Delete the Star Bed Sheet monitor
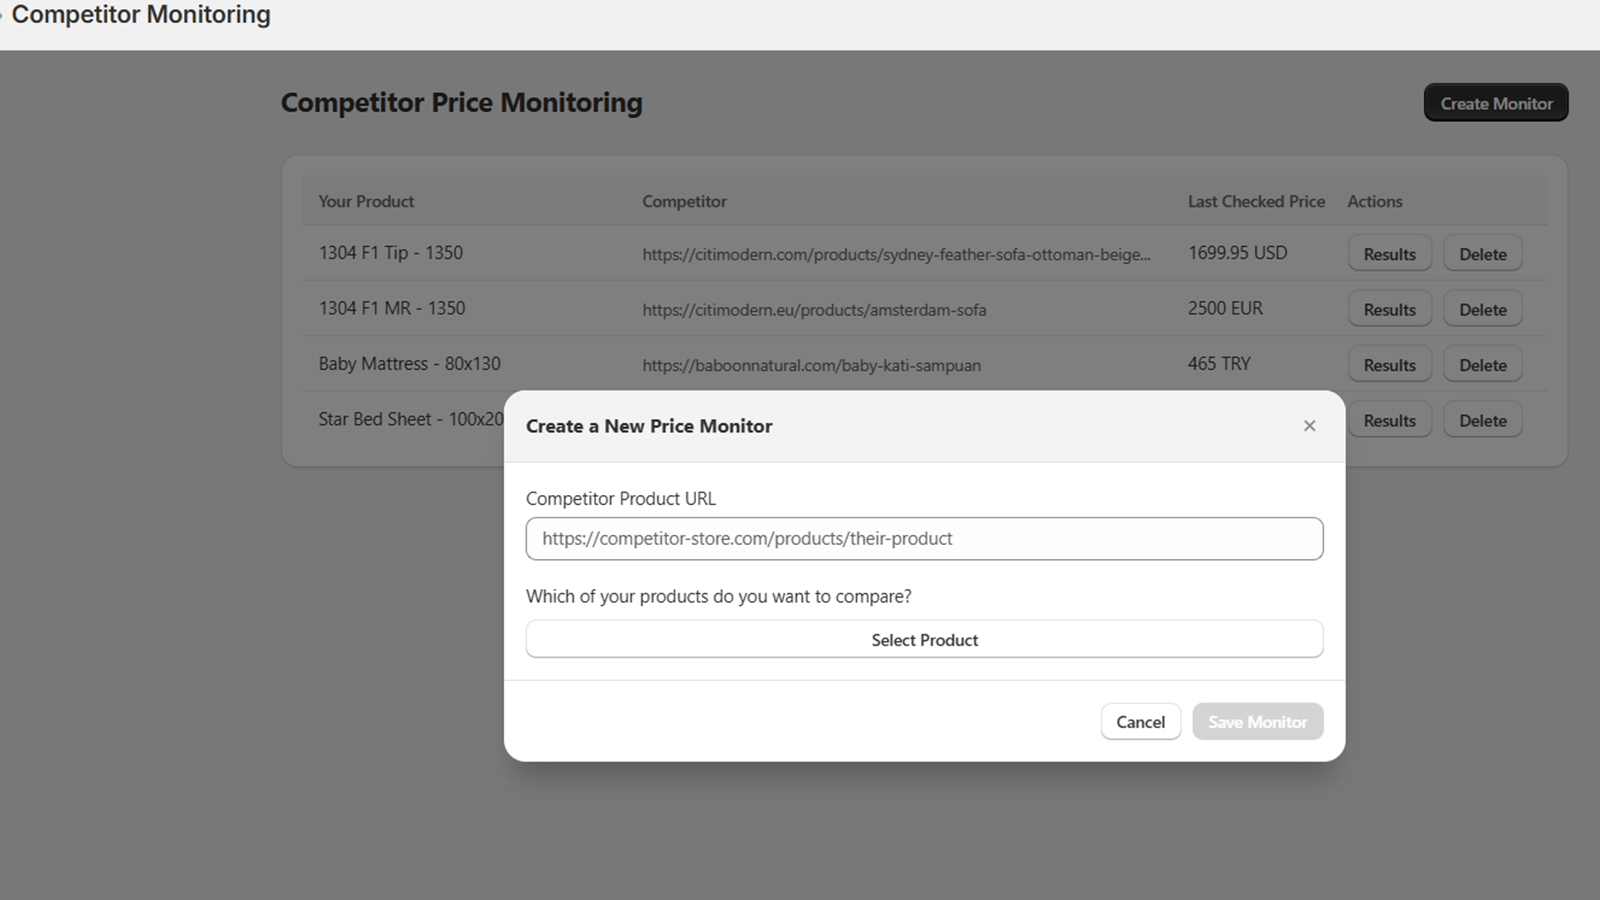This screenshot has height=900, width=1600. tap(1482, 419)
